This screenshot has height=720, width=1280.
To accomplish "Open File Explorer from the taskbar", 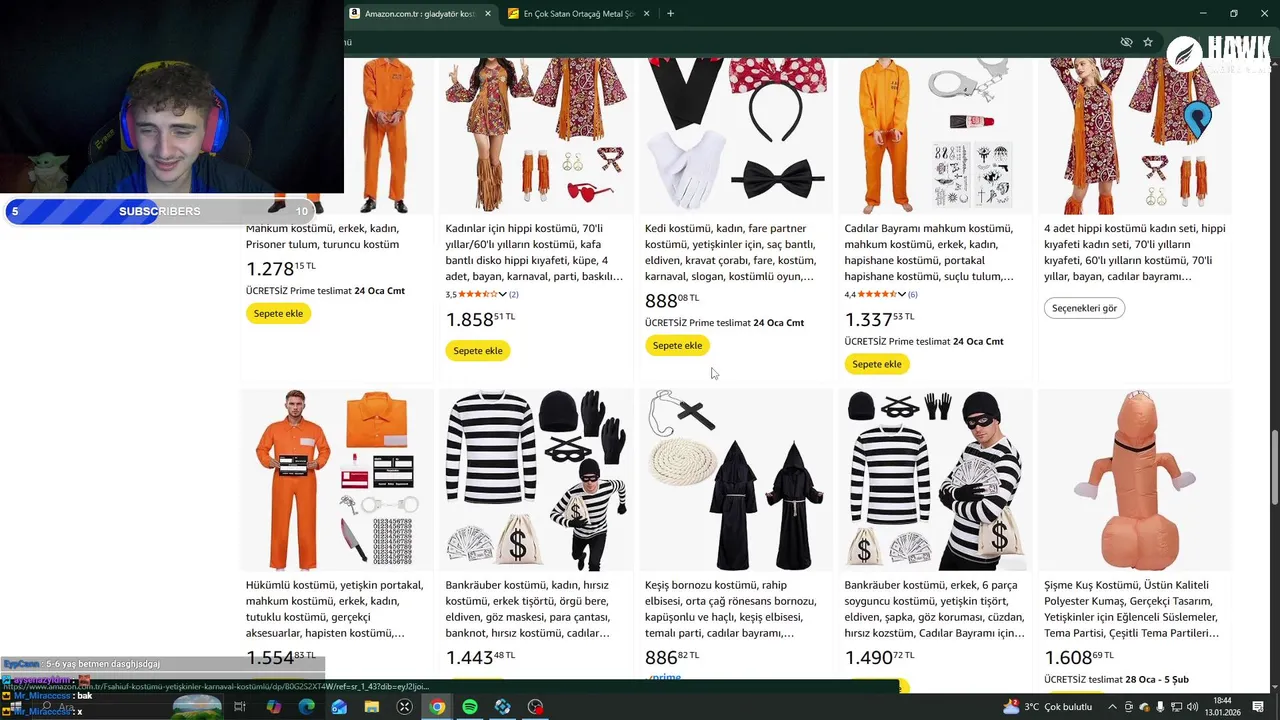I will coord(372,707).
